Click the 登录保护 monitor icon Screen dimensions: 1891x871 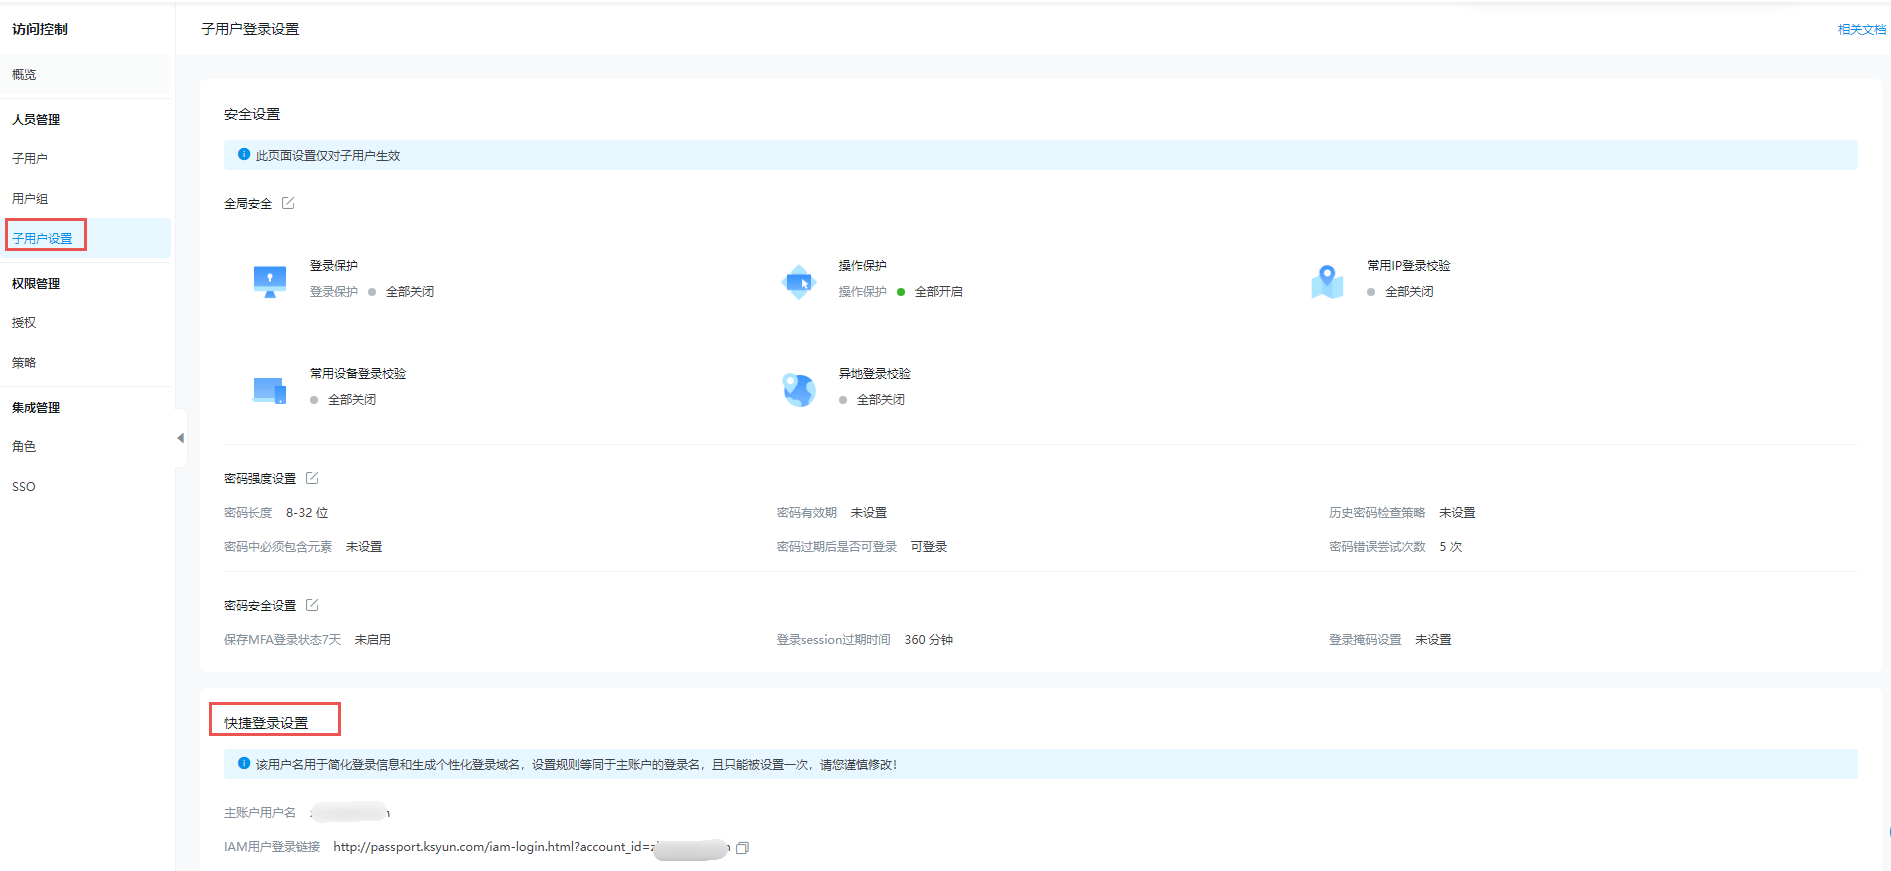[270, 281]
